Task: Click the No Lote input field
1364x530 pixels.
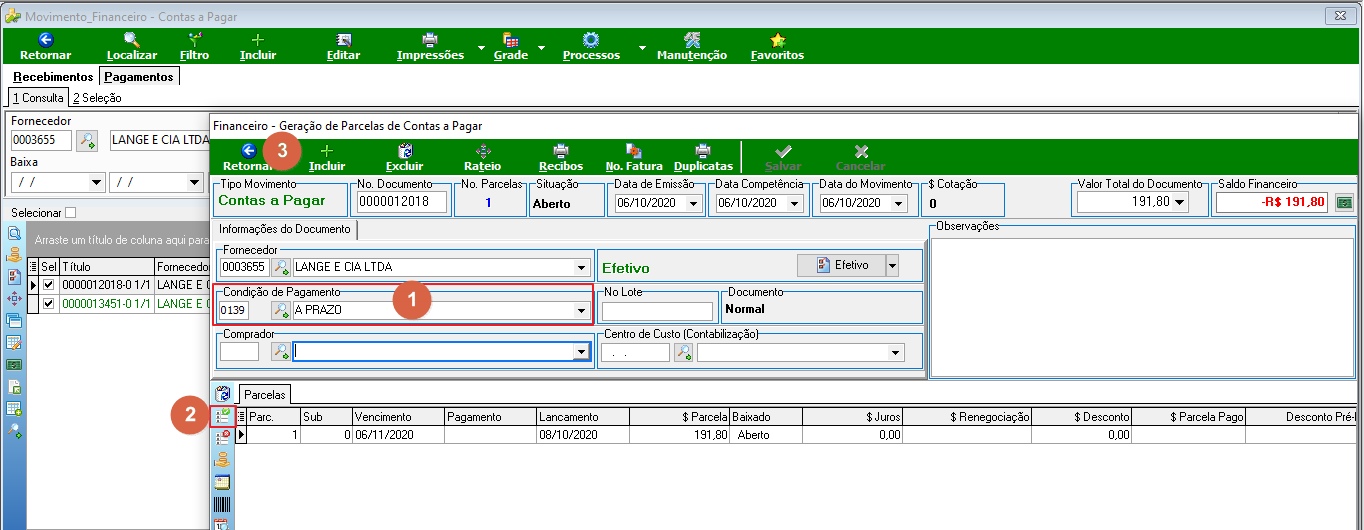Action: (657, 311)
